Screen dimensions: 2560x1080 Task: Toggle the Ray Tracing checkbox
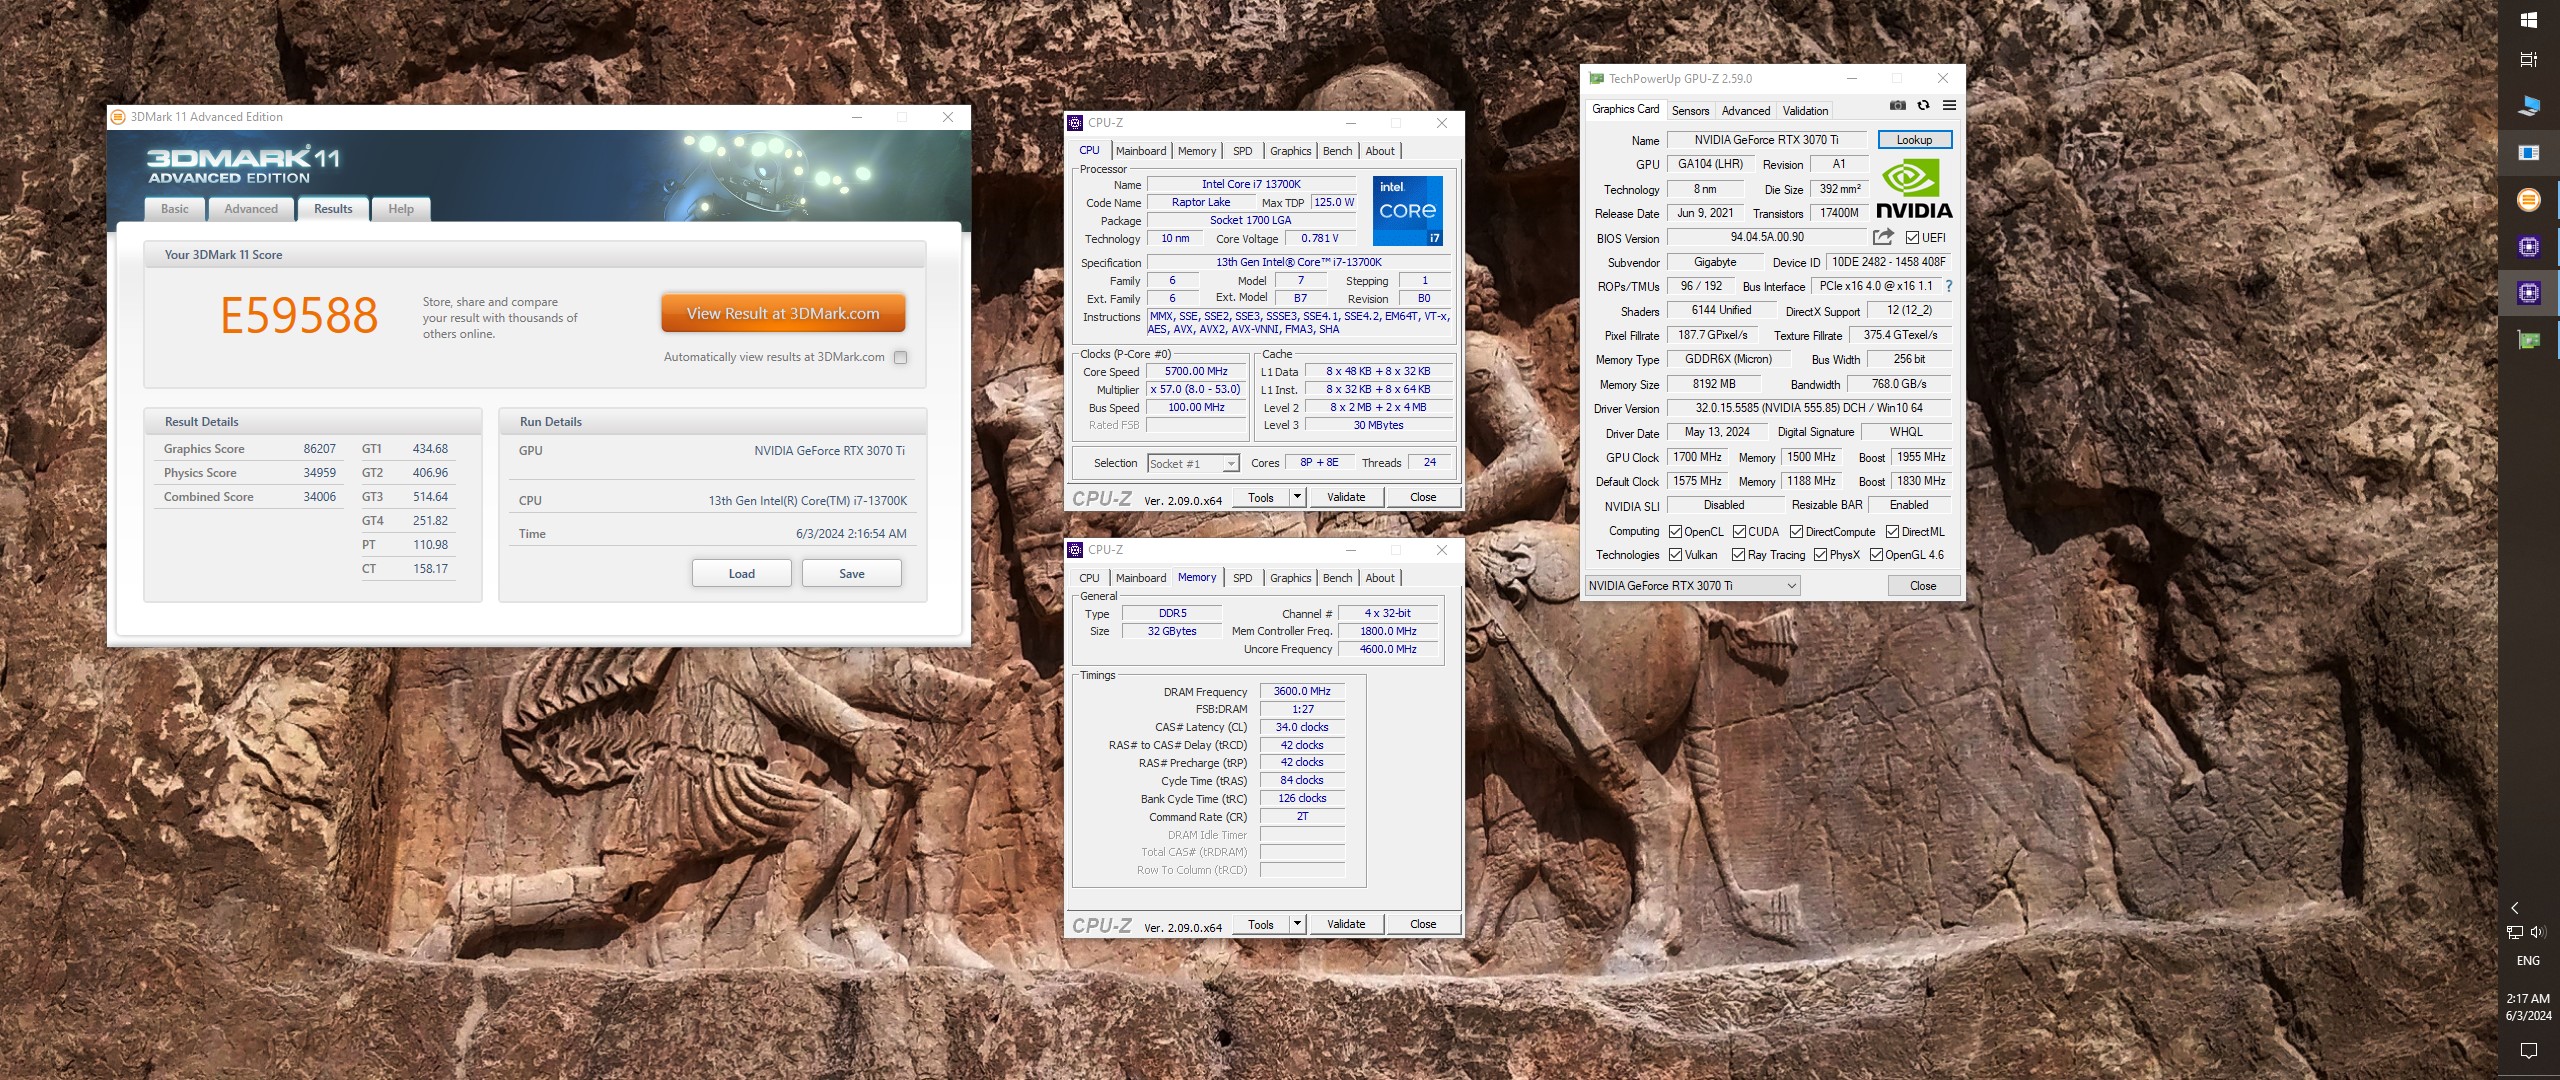pyautogui.click(x=1738, y=555)
